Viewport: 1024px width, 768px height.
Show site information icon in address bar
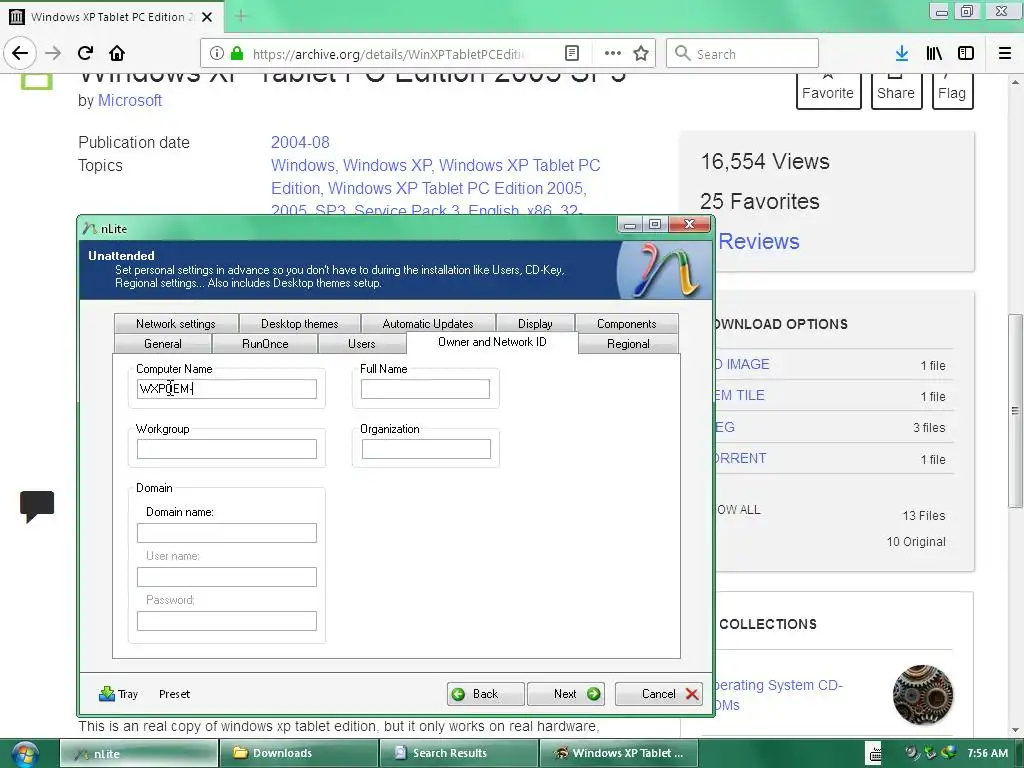click(x=217, y=54)
